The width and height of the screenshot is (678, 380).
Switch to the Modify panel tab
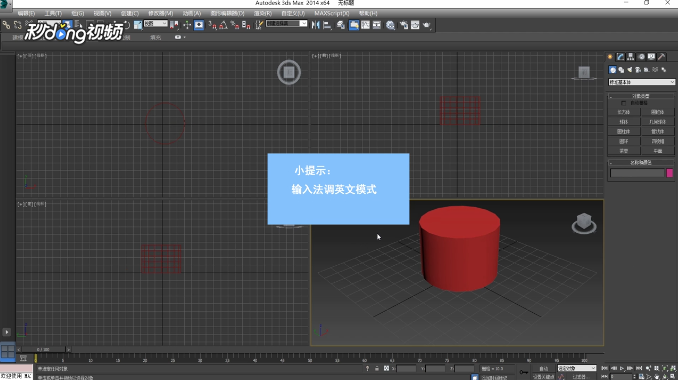click(x=620, y=57)
